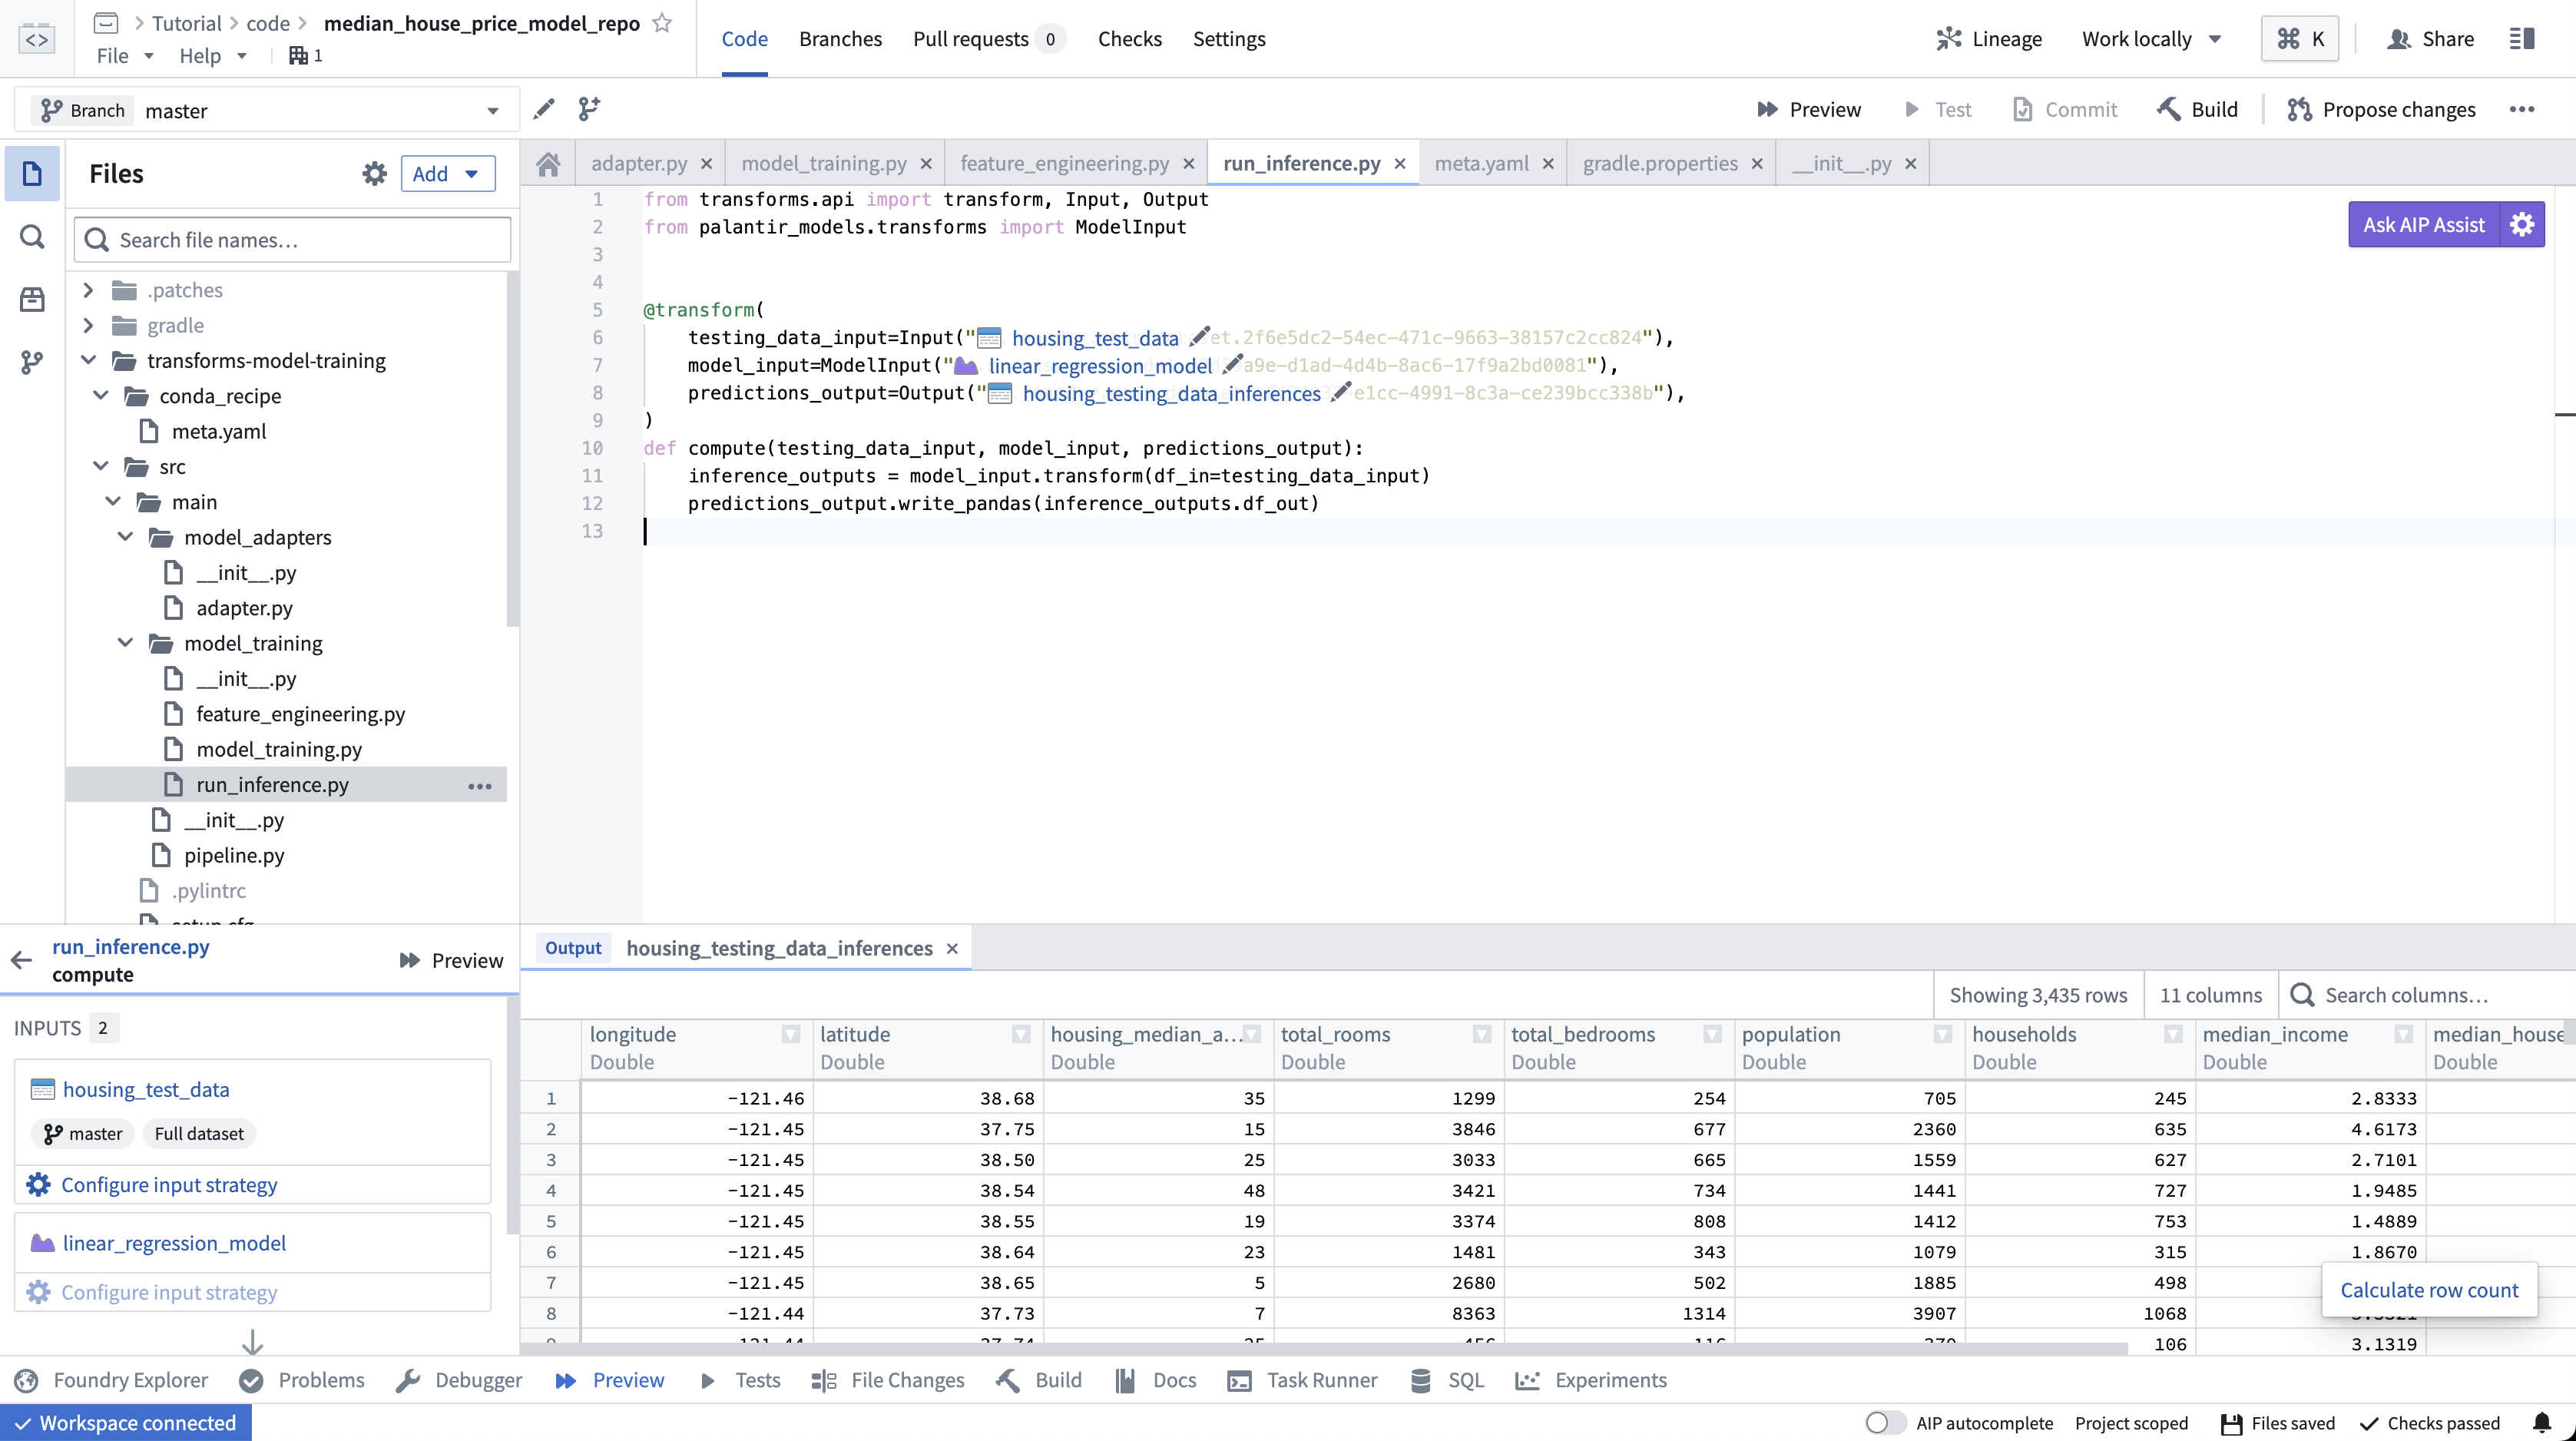
Task: Click the back arrow beside run_inference.py compute
Action: tap(21, 961)
